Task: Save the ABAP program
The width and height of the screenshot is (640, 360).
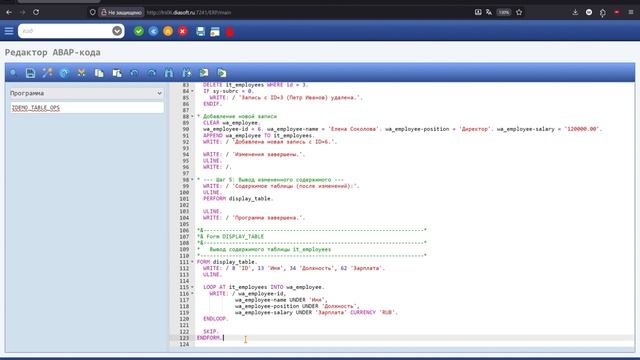Action: pyautogui.click(x=30, y=73)
